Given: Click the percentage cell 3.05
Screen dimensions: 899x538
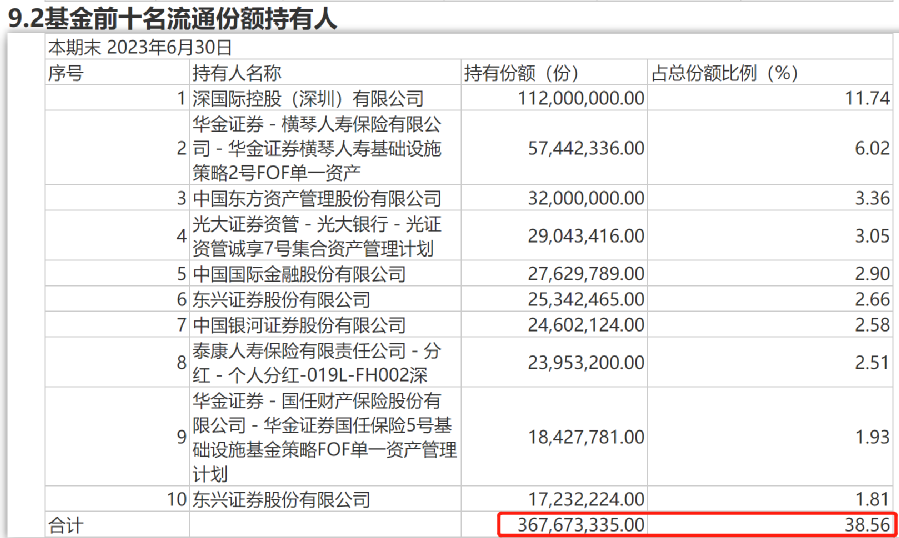Looking at the screenshot, I should 872,236.
